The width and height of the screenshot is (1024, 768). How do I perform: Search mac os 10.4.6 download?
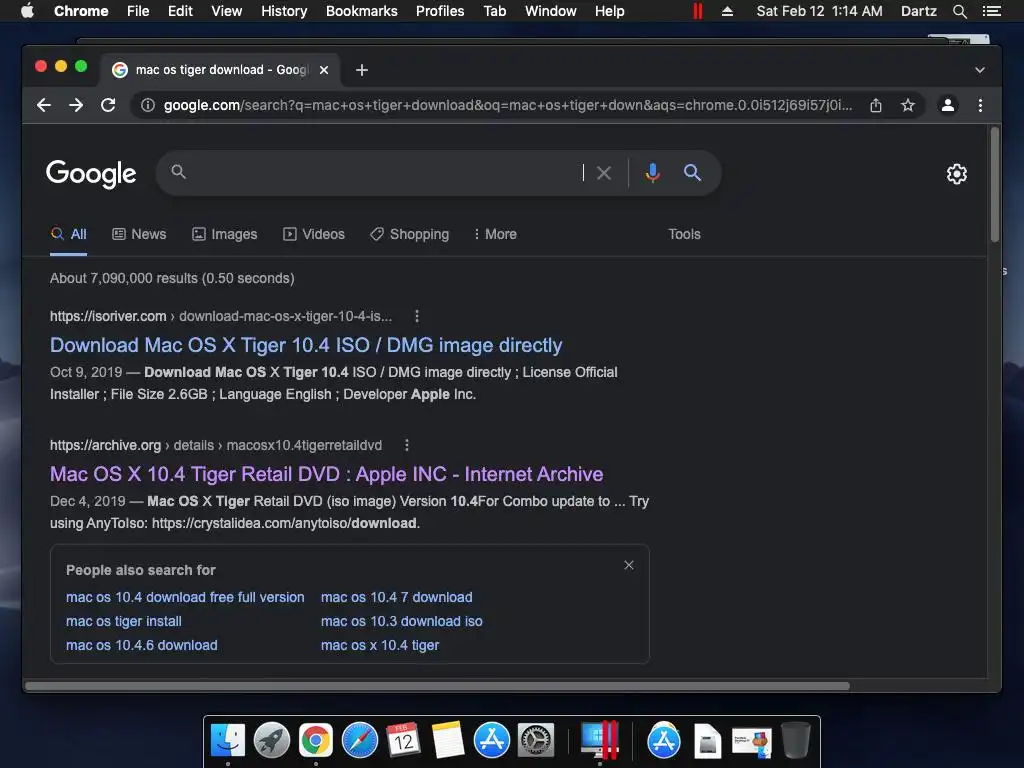[142, 645]
